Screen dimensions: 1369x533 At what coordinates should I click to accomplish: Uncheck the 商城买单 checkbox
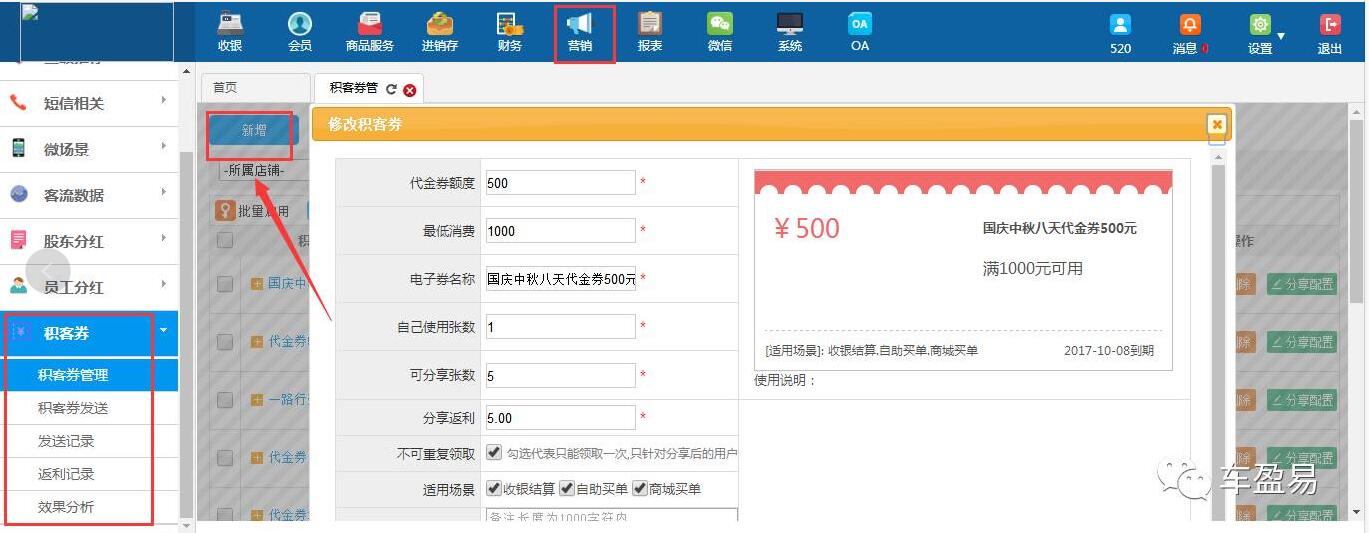click(x=640, y=489)
